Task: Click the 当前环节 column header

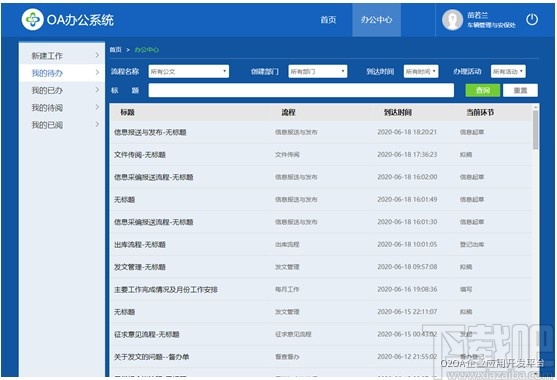Action: tap(480, 113)
